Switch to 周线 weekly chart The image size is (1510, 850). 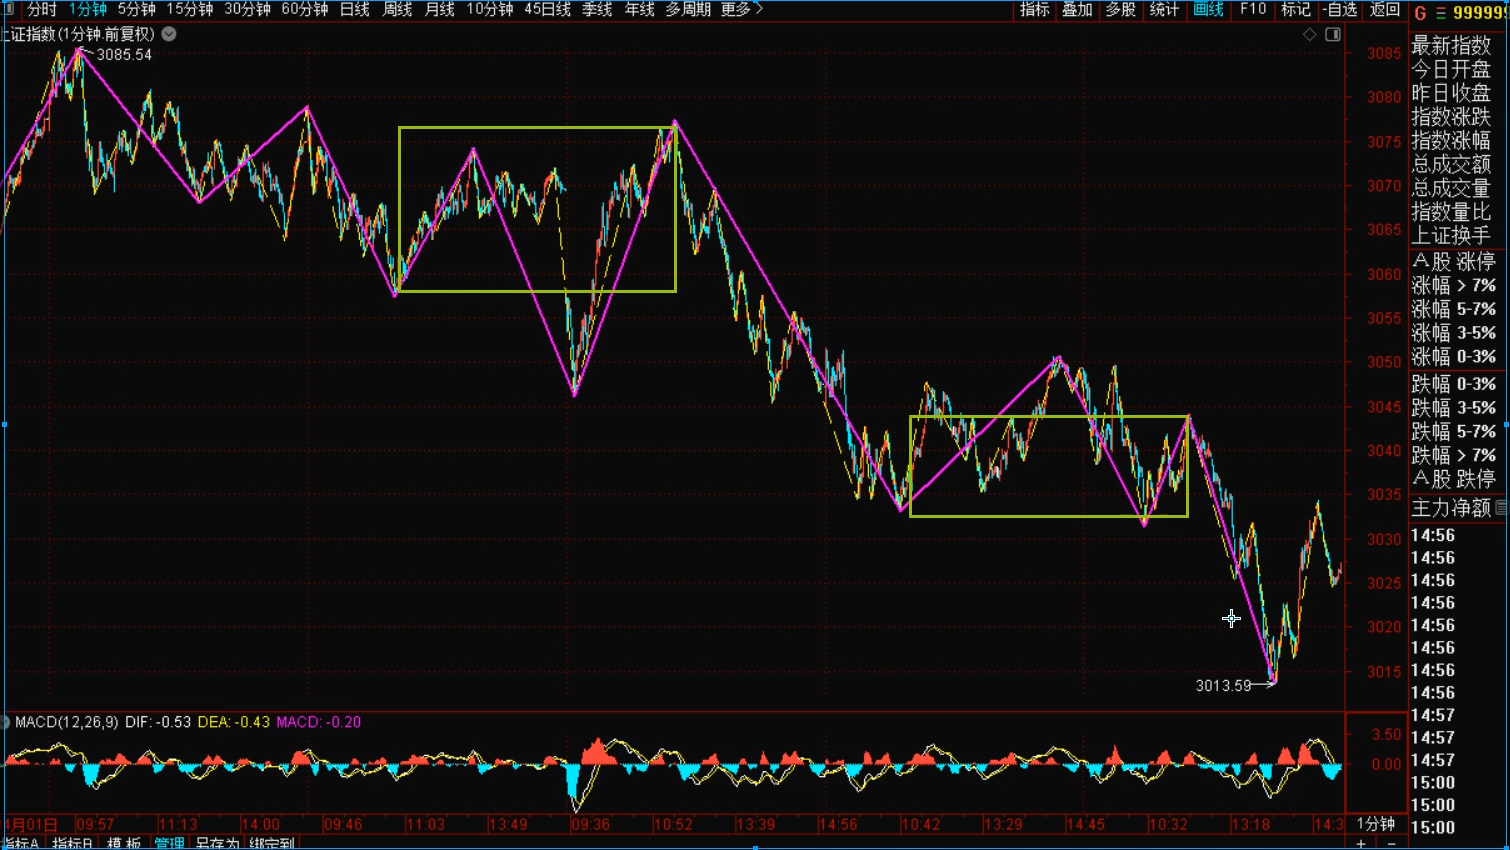tap(397, 9)
